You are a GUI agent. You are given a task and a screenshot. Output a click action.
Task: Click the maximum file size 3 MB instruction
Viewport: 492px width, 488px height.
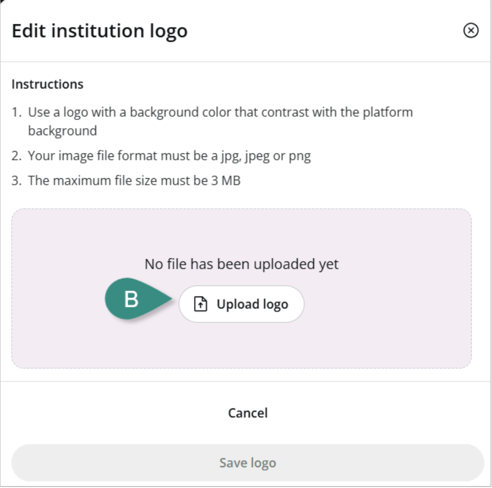(134, 181)
